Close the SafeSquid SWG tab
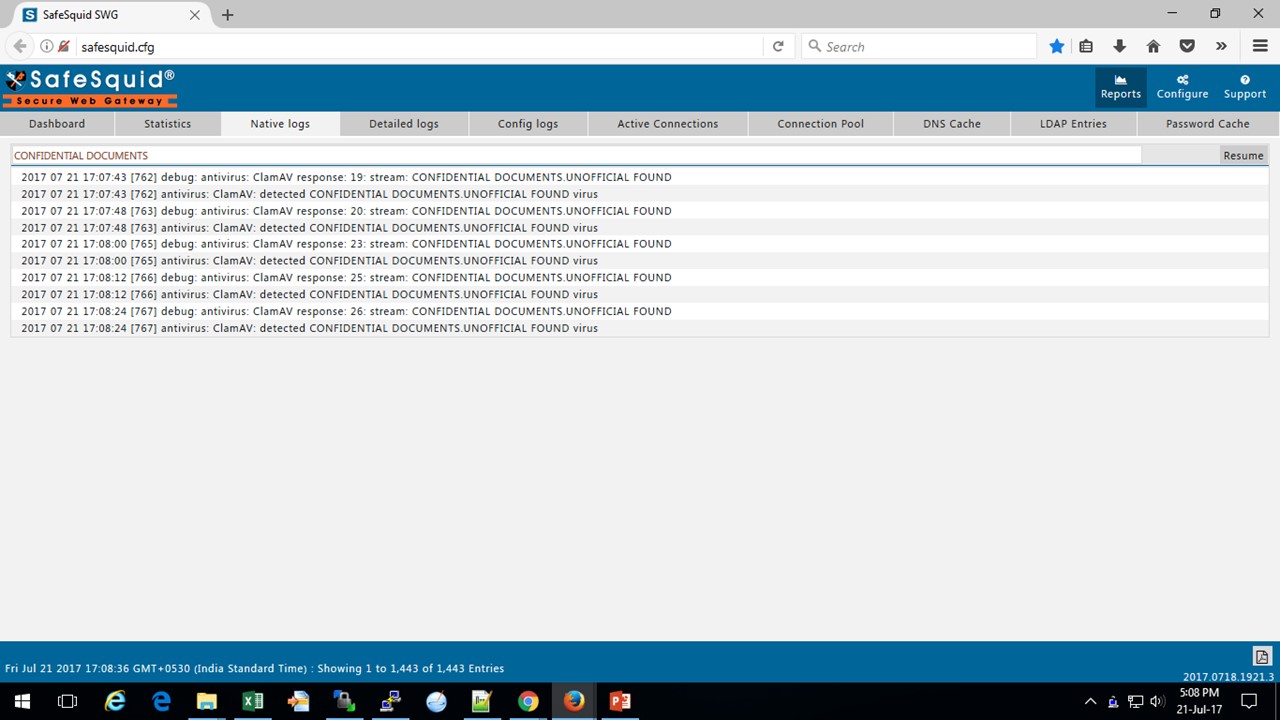This screenshot has height=720, width=1280. point(195,15)
